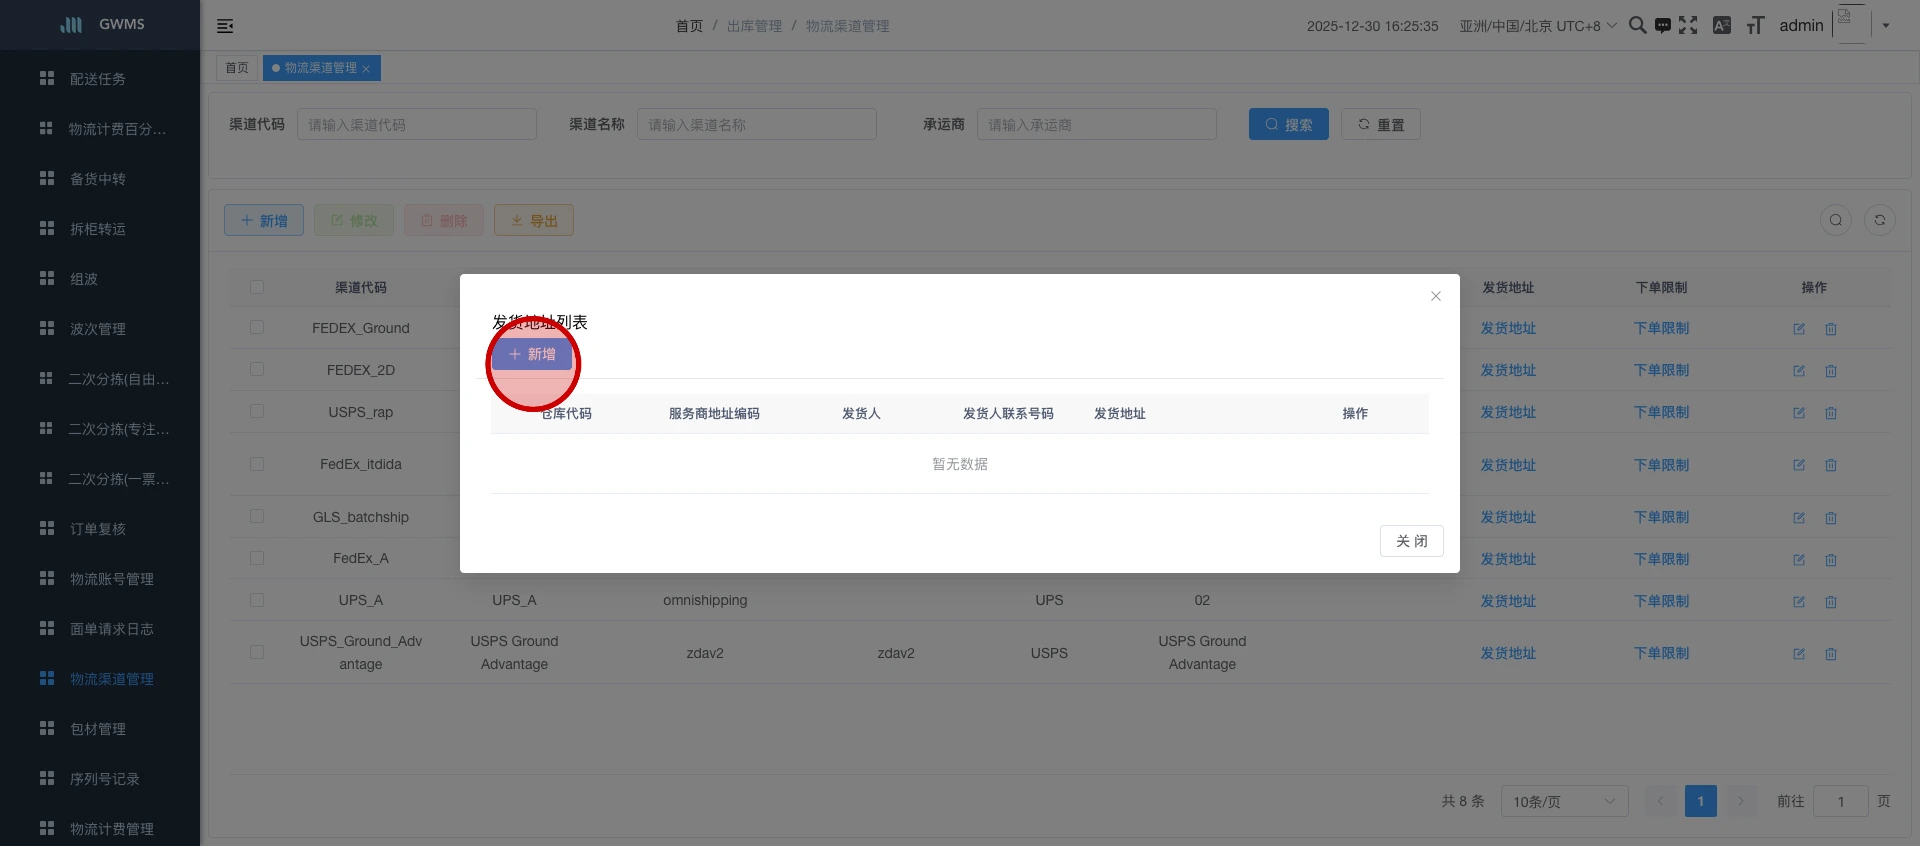Open 发货地址 link in FEDEX_Ground row
Screen dimensions: 1920x846
pyautogui.click(x=1508, y=328)
